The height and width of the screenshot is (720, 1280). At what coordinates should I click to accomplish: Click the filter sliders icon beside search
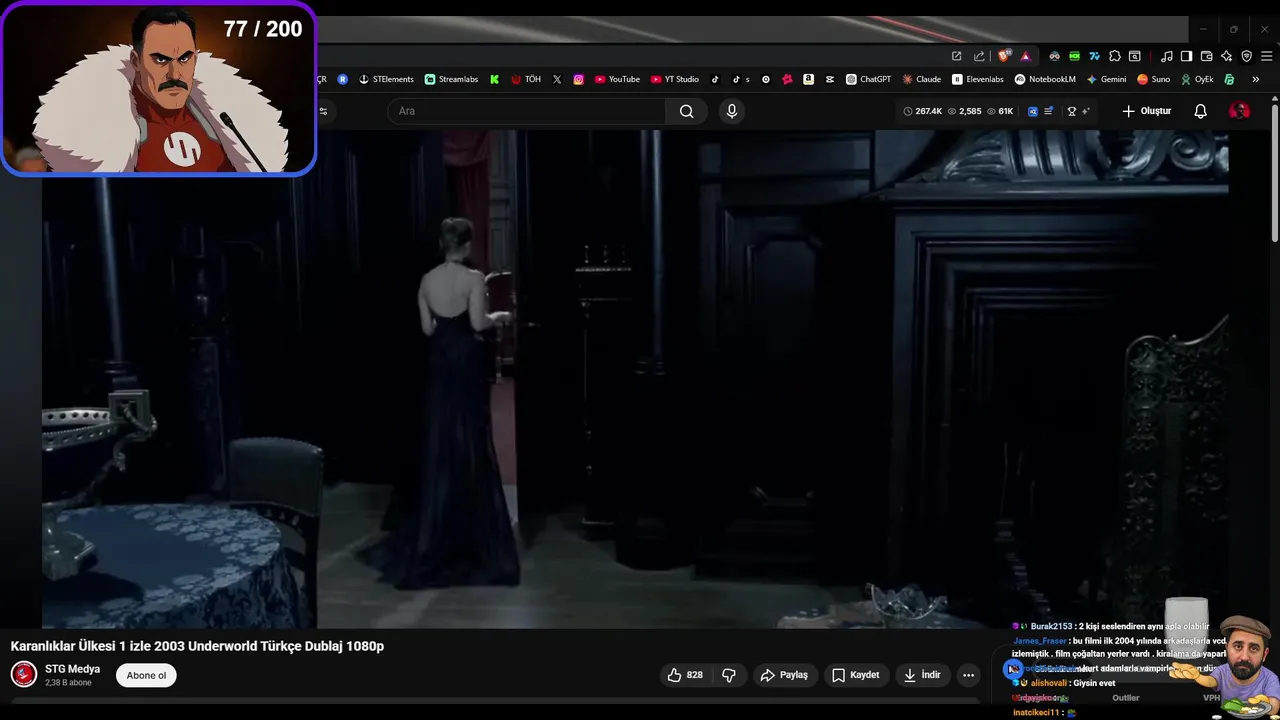tap(323, 111)
